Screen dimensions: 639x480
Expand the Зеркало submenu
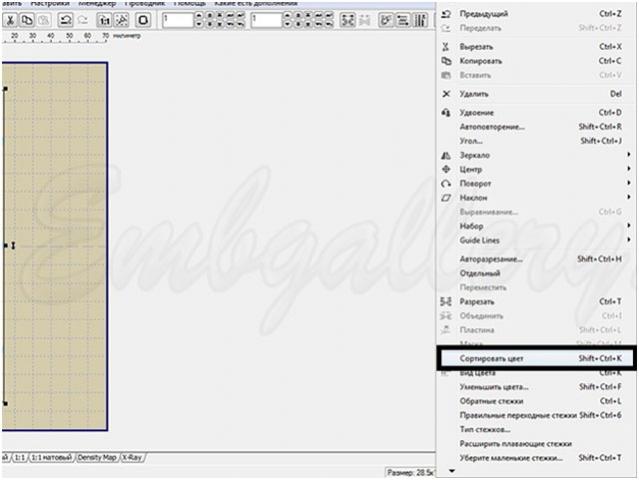(536, 155)
